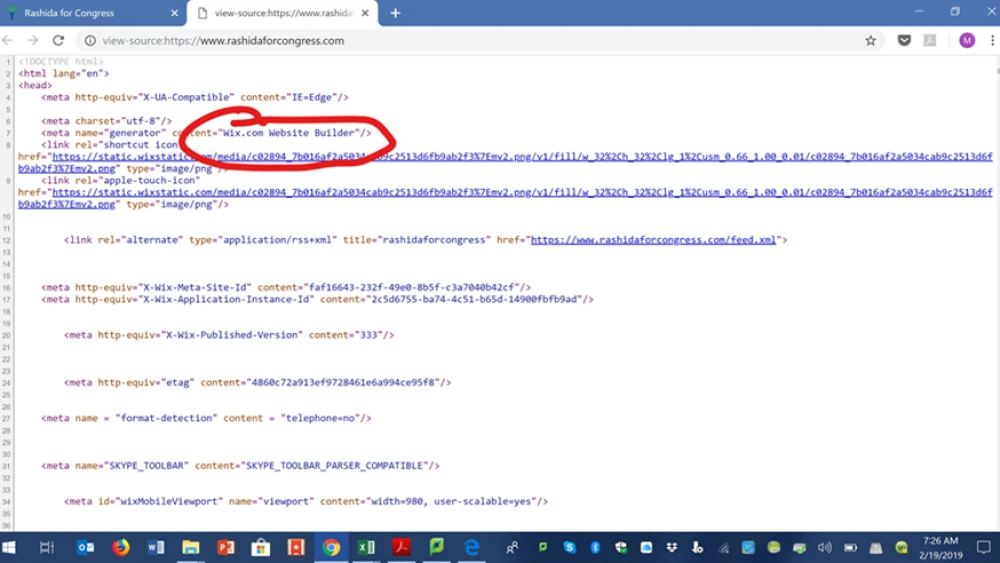Open the People icon in the taskbar

[512, 547]
